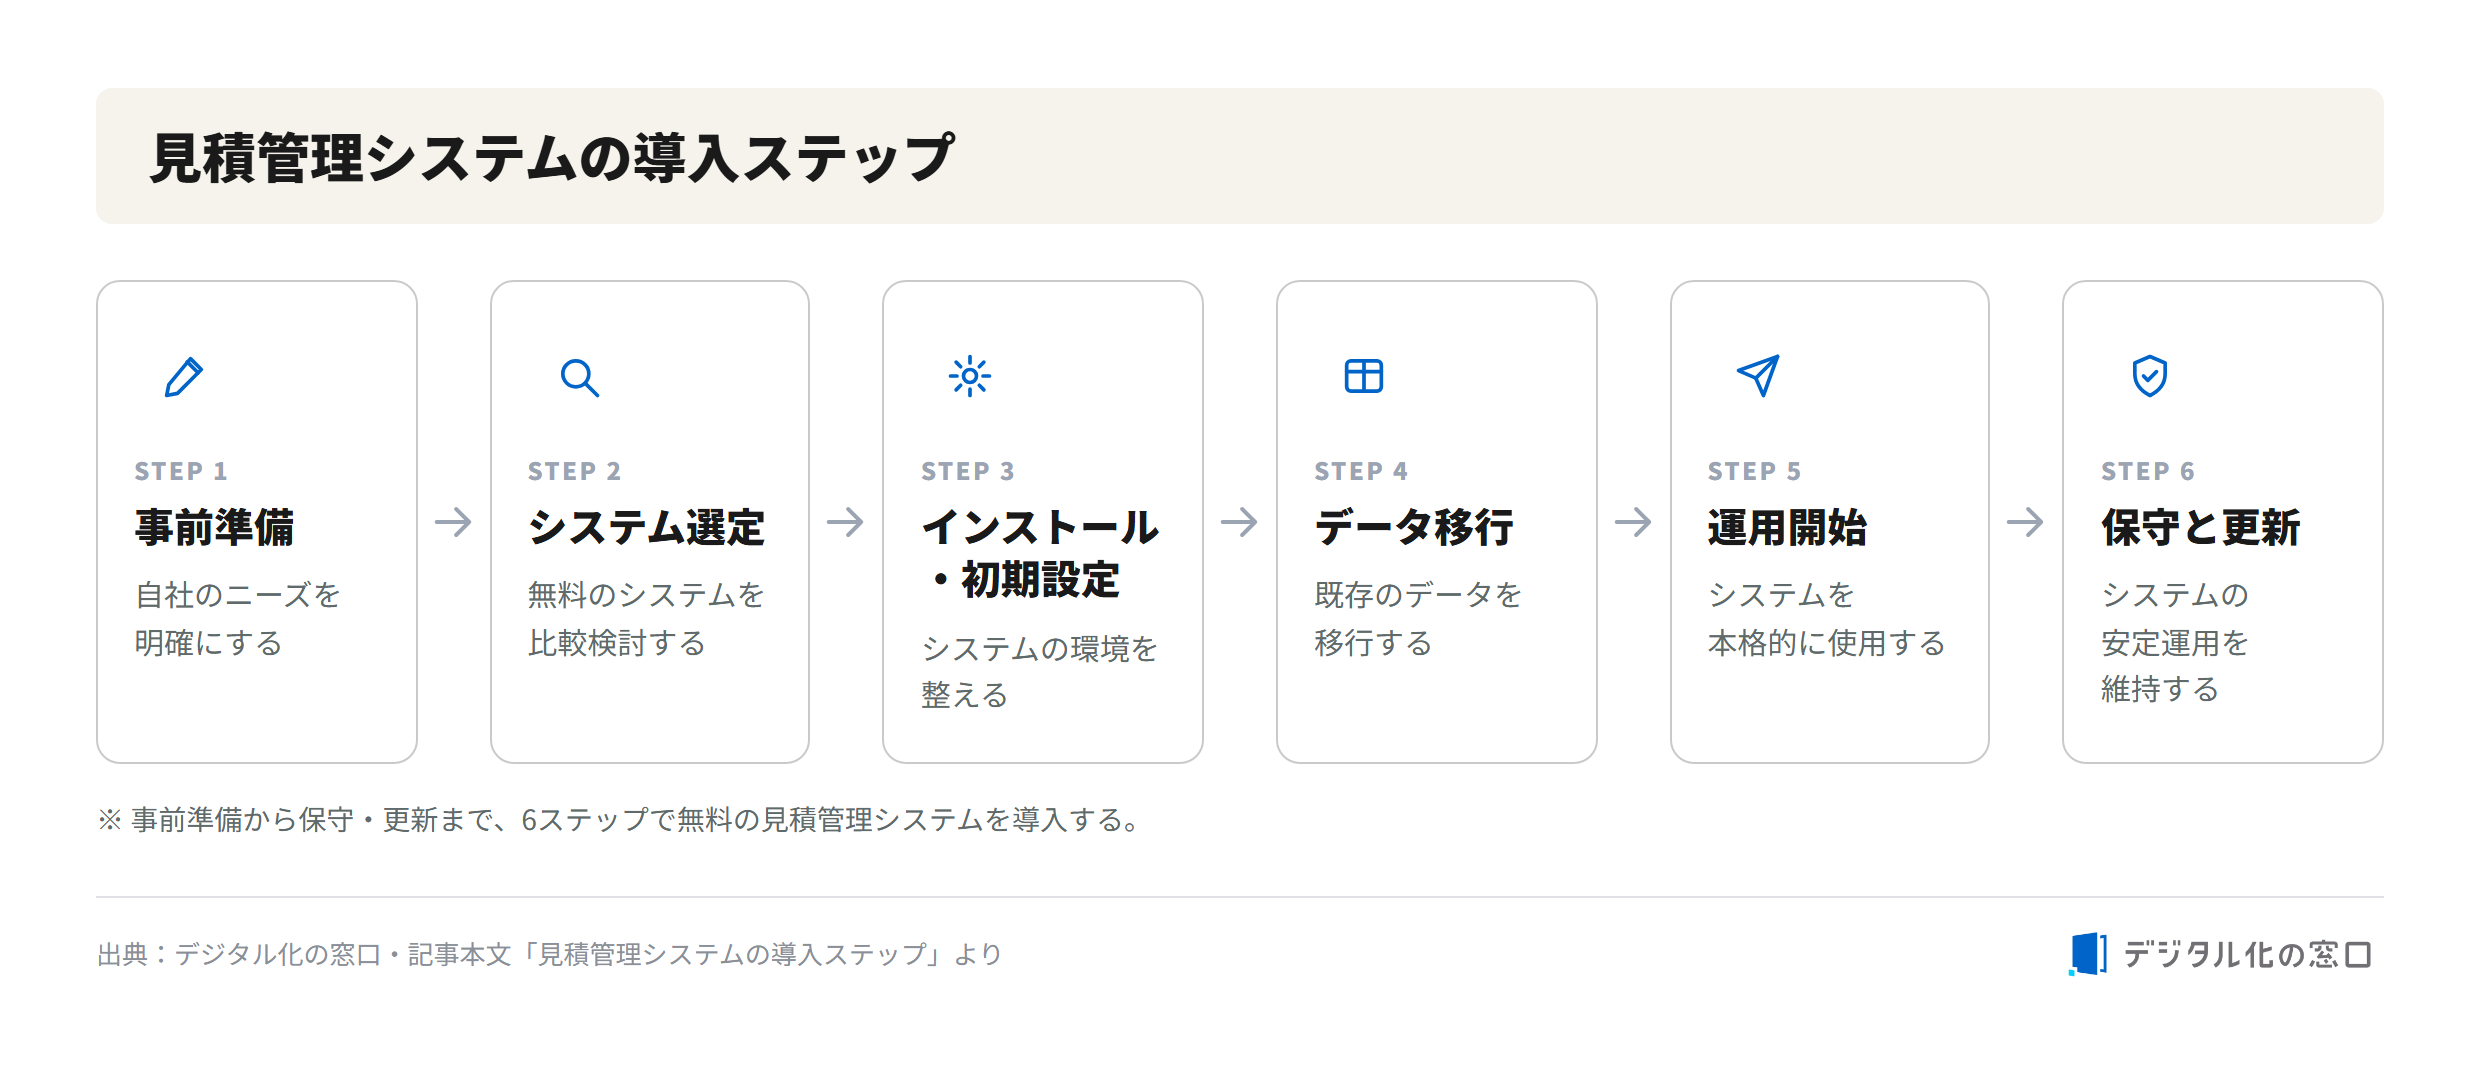Click the pencil icon in Step 1
This screenshot has height=1070, width=2480.
click(184, 377)
